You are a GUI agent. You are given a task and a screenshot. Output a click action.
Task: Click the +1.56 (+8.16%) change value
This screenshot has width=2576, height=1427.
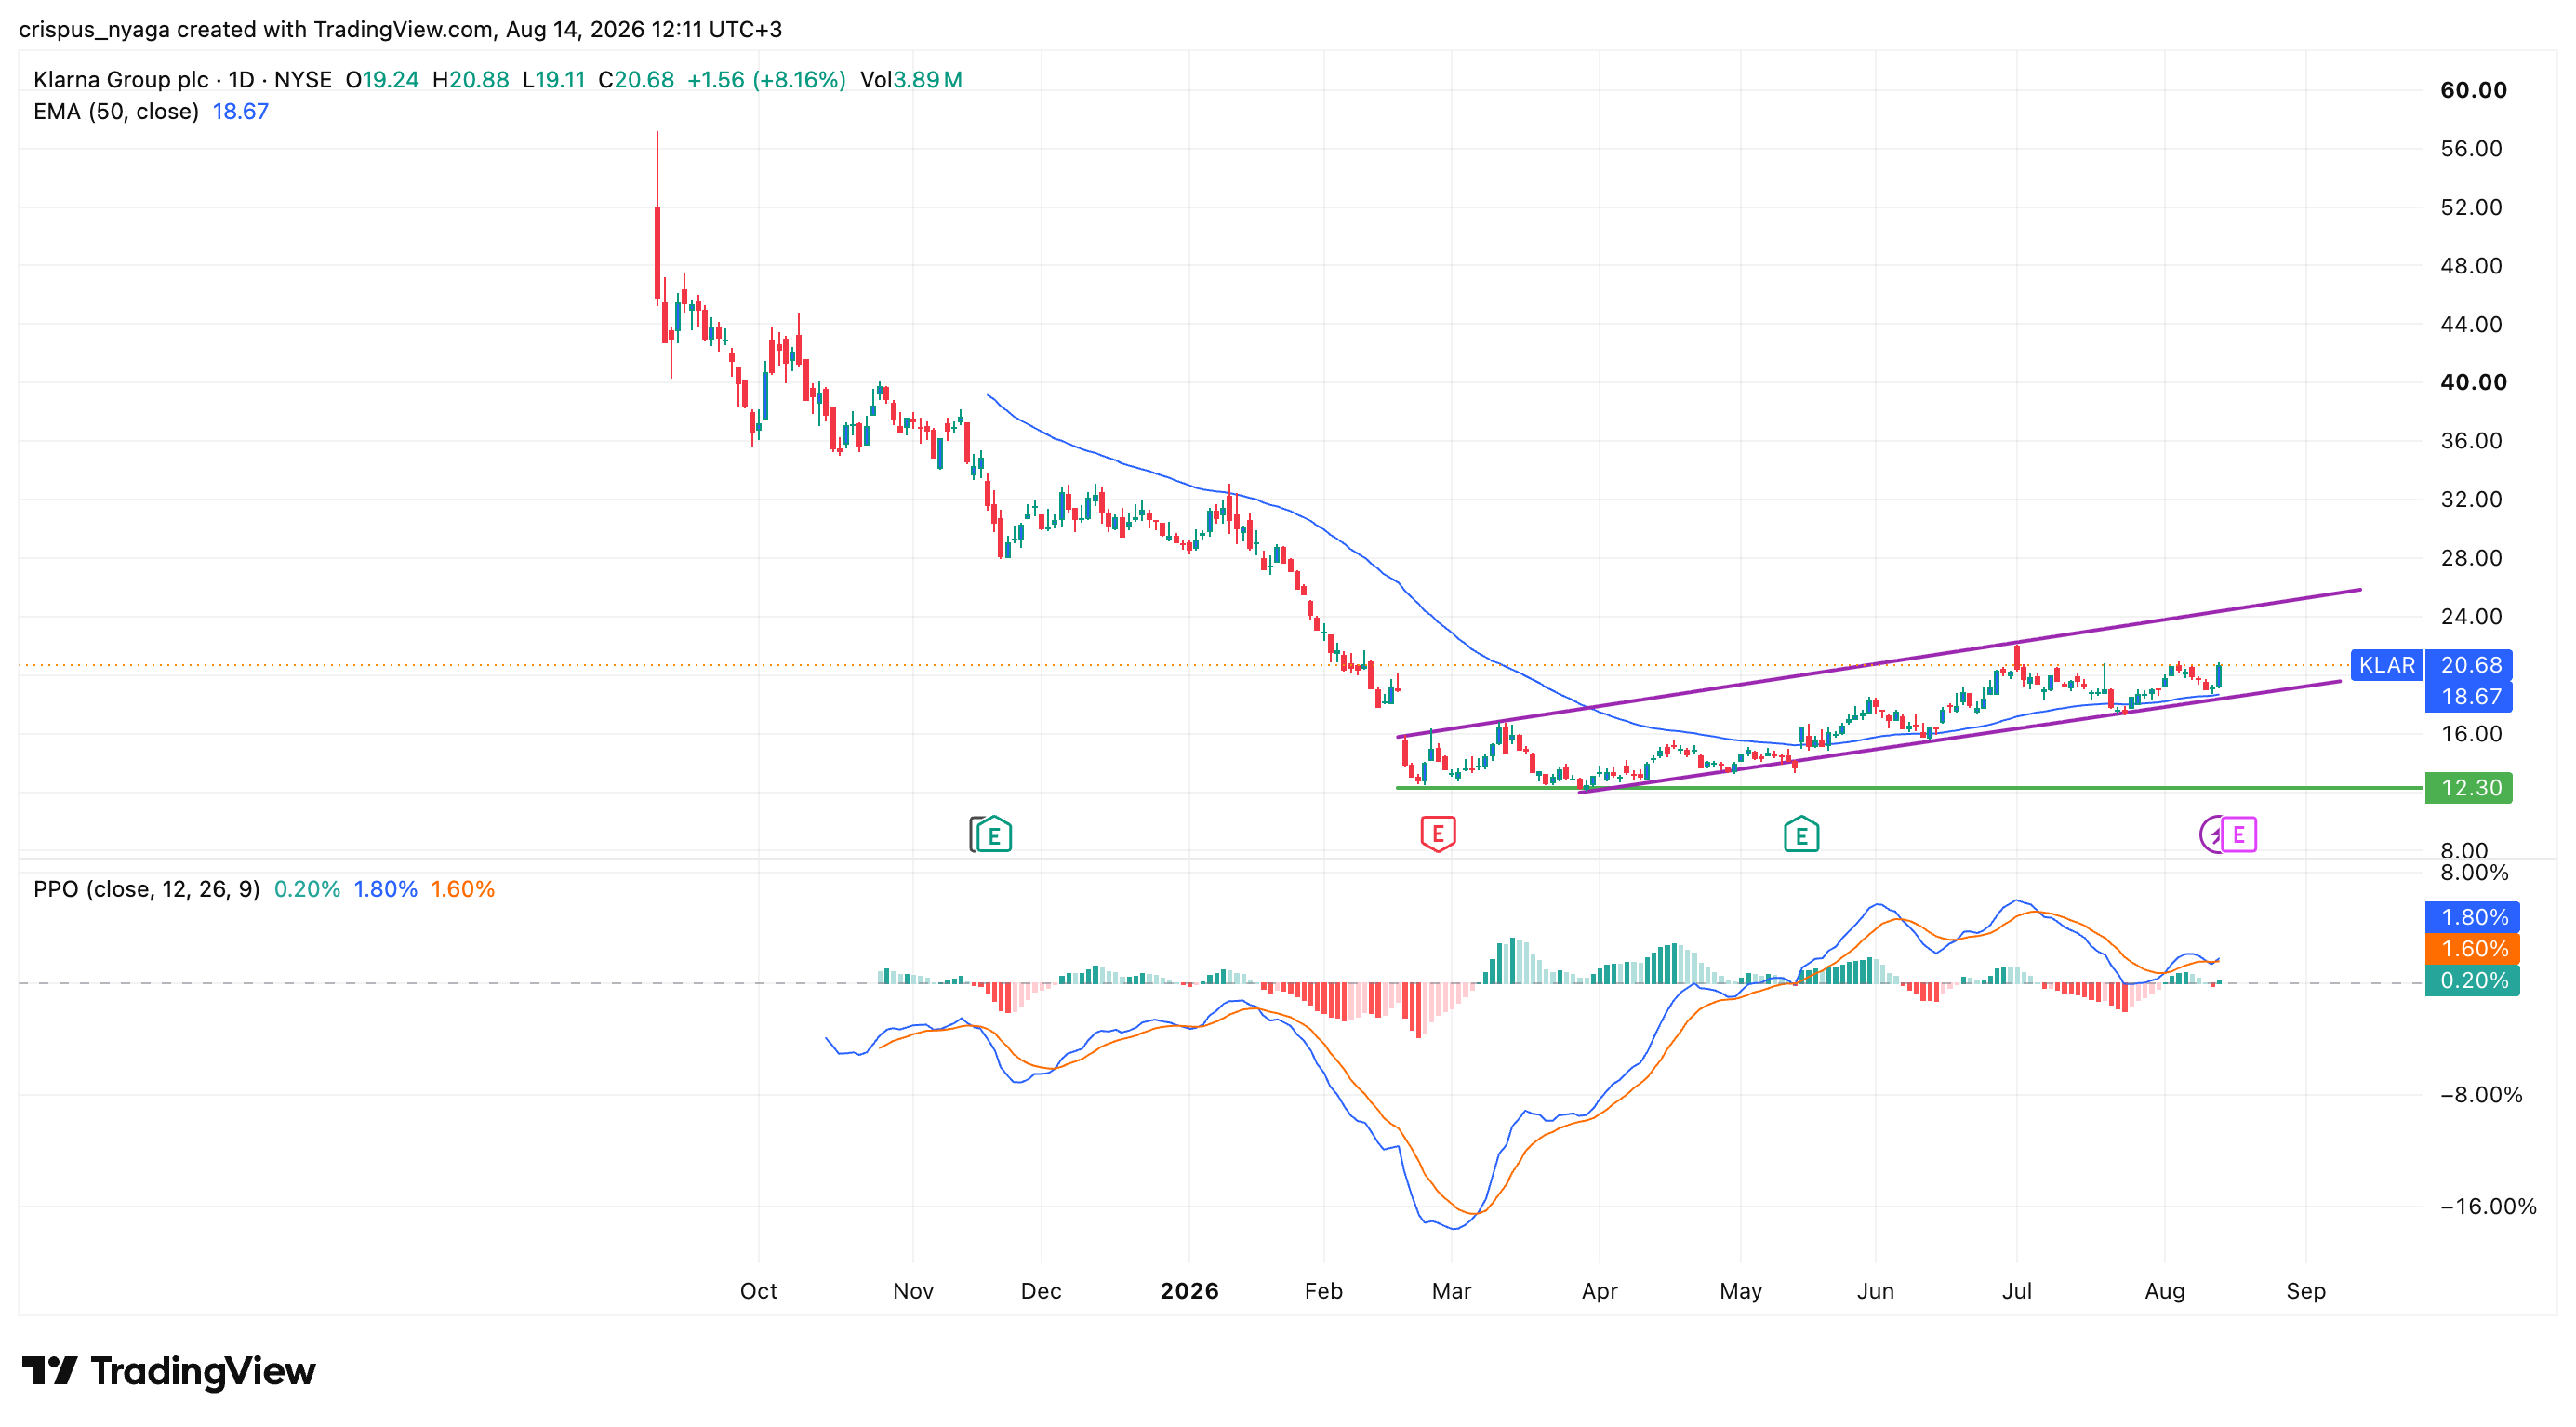pos(766,80)
